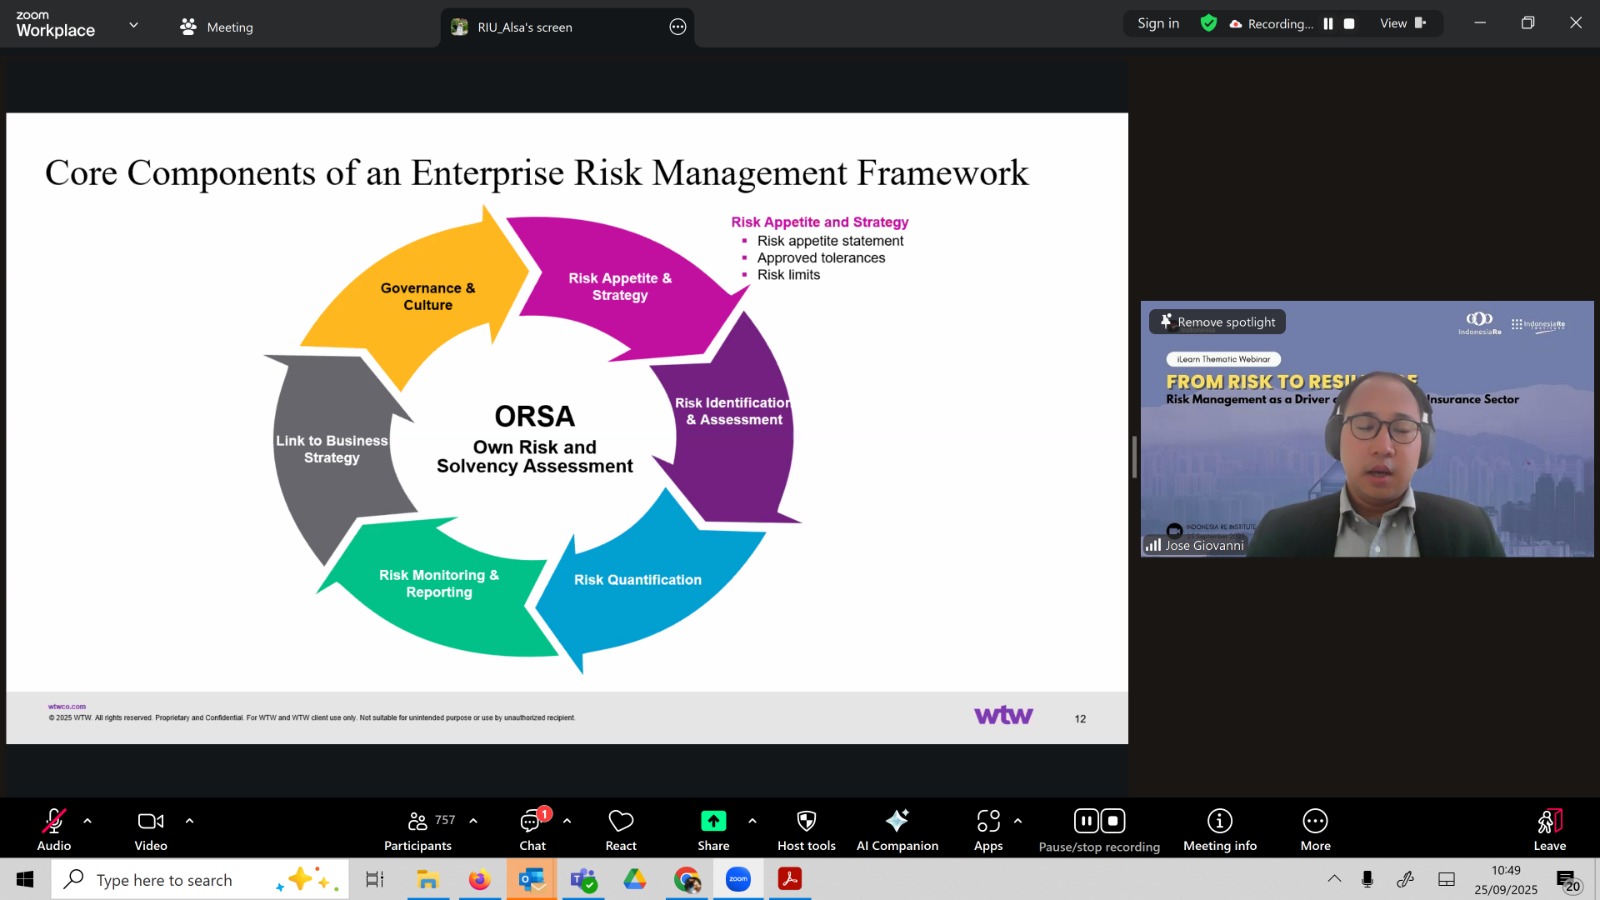
Task: Click the Sign in button
Action: [x=1158, y=24]
